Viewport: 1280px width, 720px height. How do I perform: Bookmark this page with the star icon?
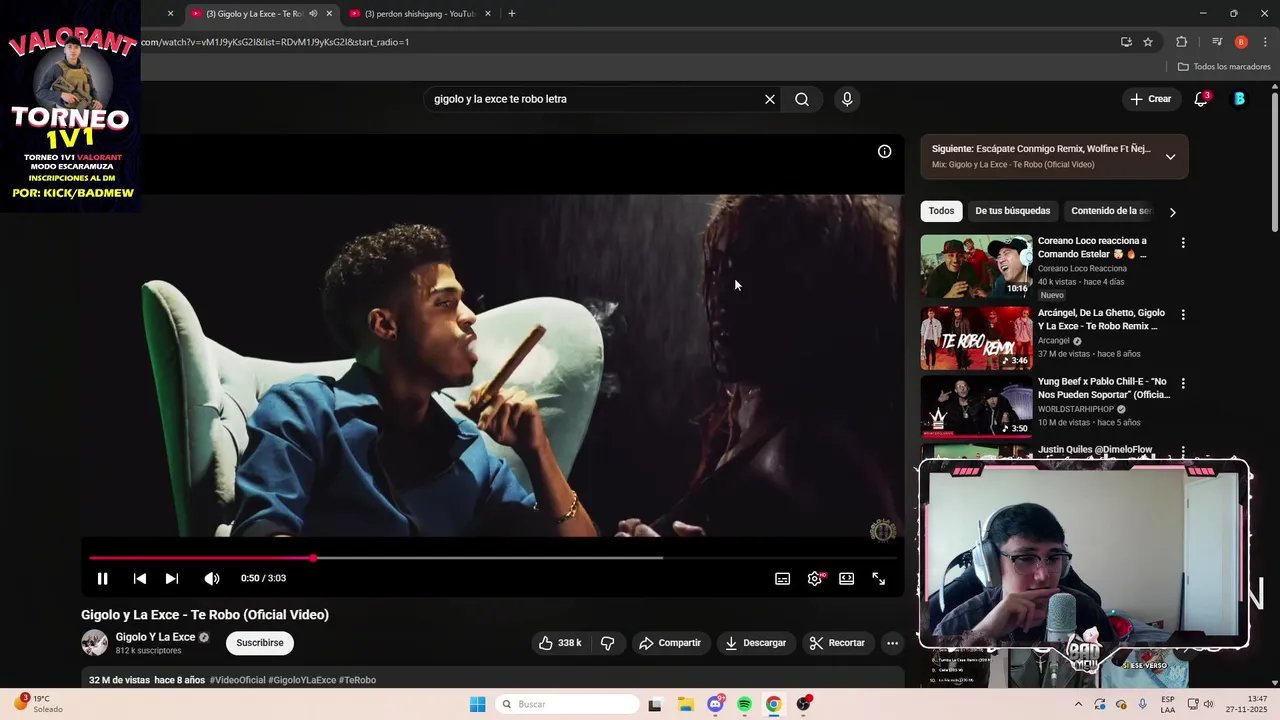click(1148, 42)
